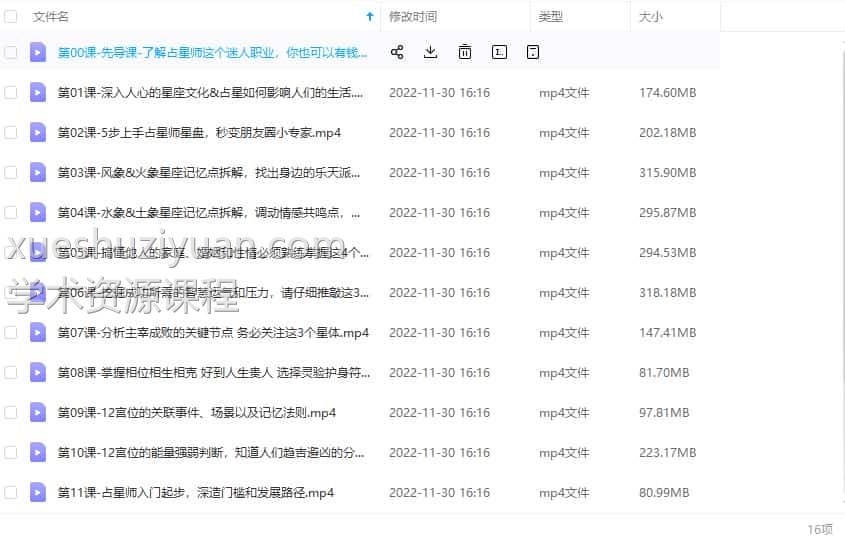Viewport: 845px width, 541px height.
Task: Click the share icon on the 第00课 row
Action: coord(397,52)
